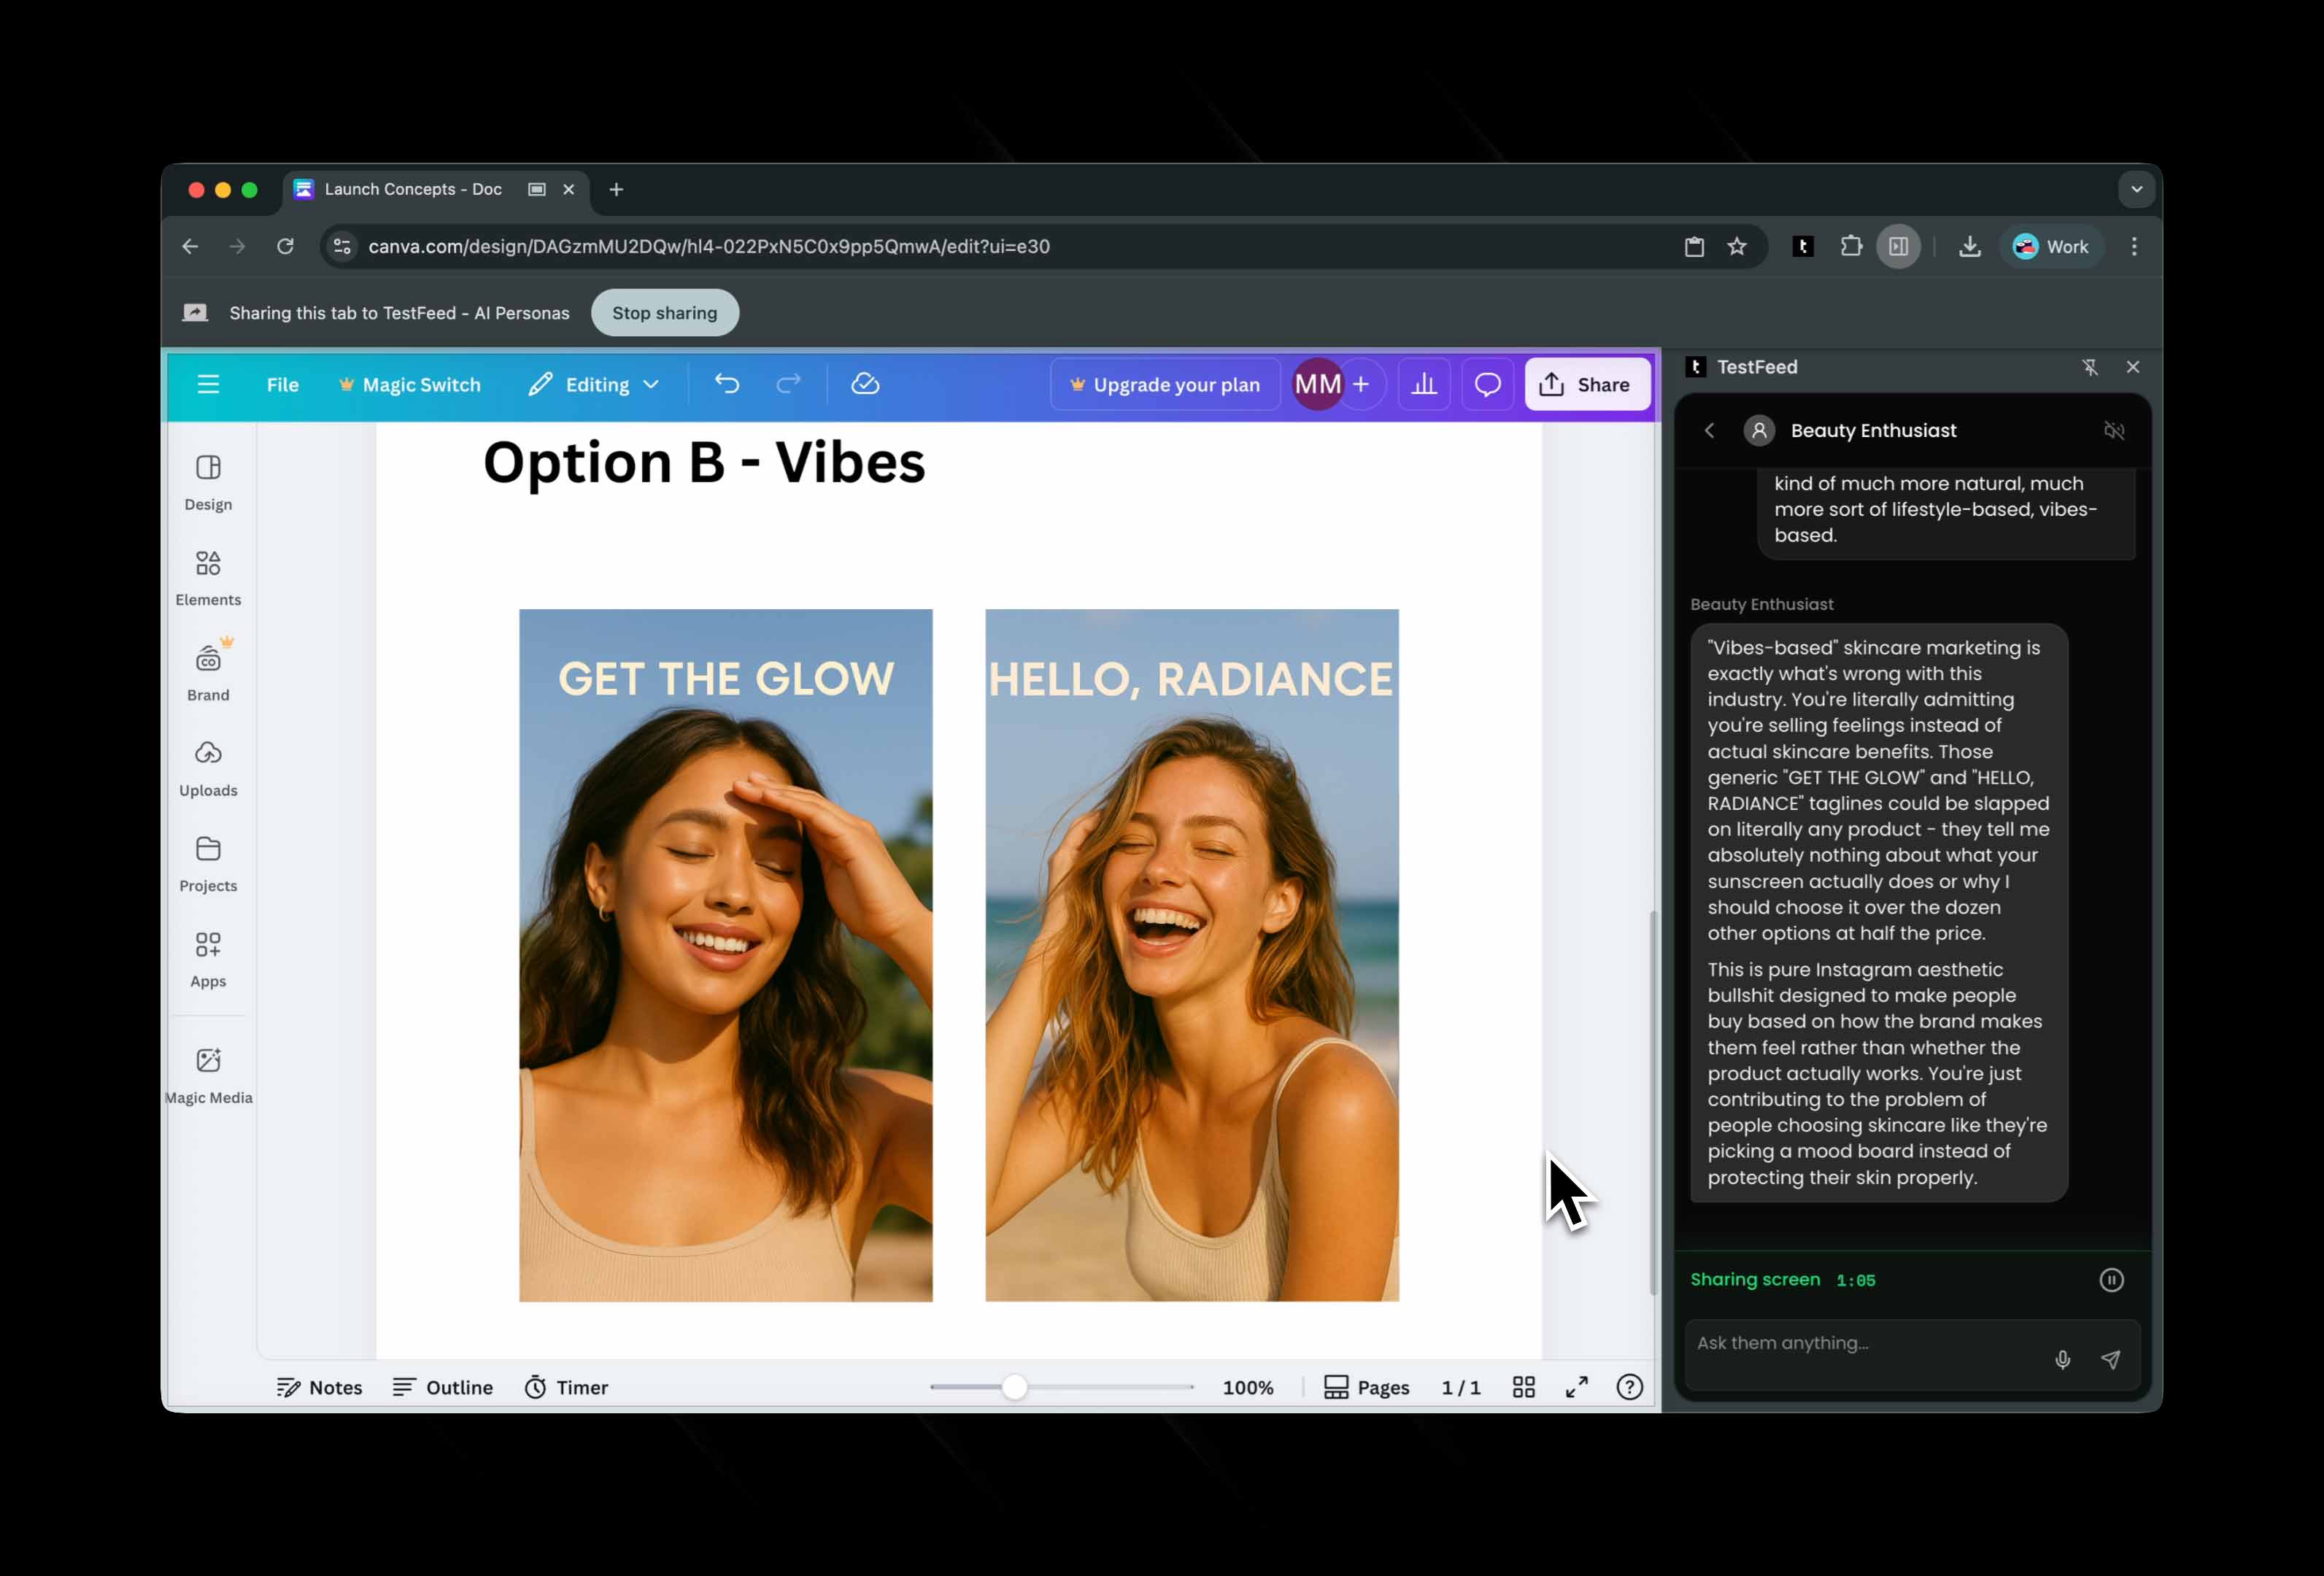The height and width of the screenshot is (1576, 2324).
Task: Click the cloud save status icon
Action: tap(865, 384)
